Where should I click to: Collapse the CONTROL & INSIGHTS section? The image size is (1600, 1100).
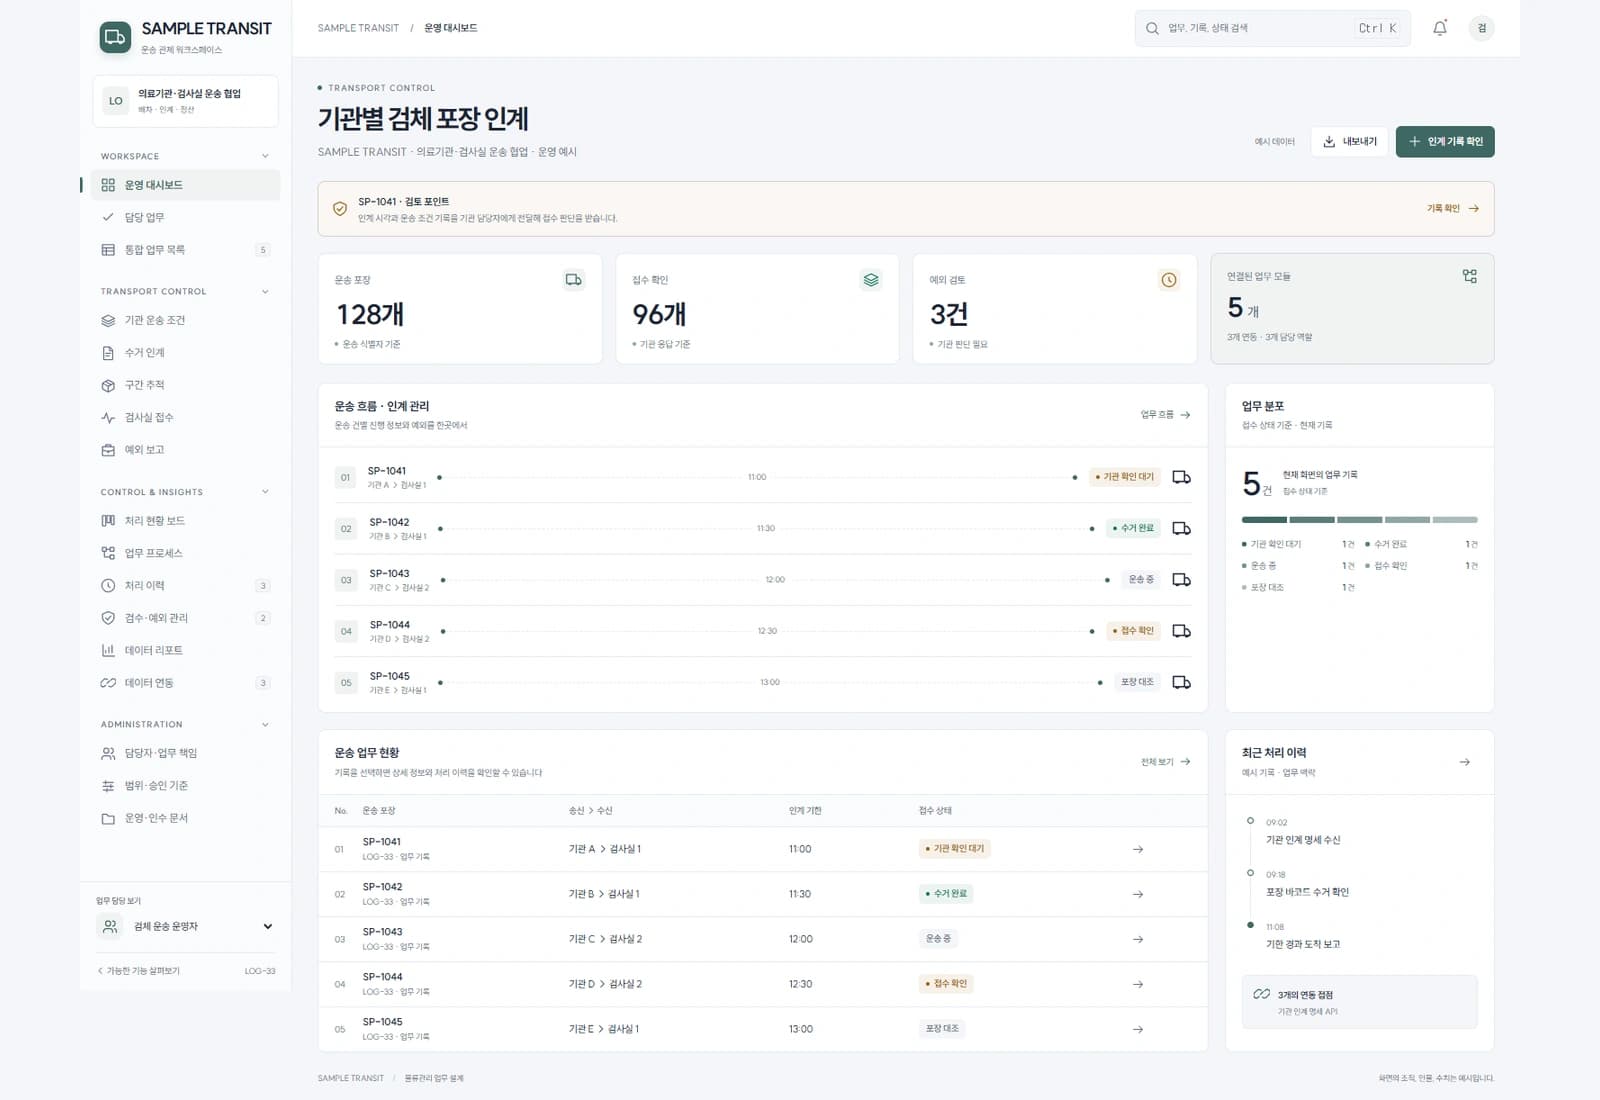(265, 492)
